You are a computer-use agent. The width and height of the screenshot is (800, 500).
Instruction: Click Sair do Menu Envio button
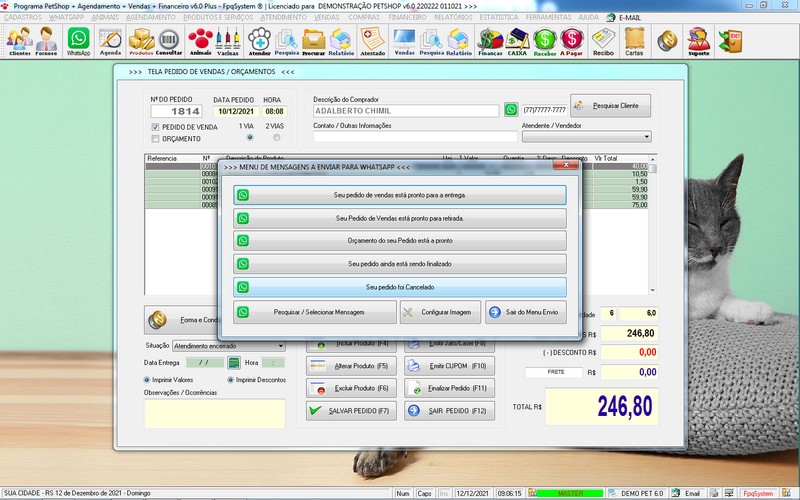click(526, 312)
